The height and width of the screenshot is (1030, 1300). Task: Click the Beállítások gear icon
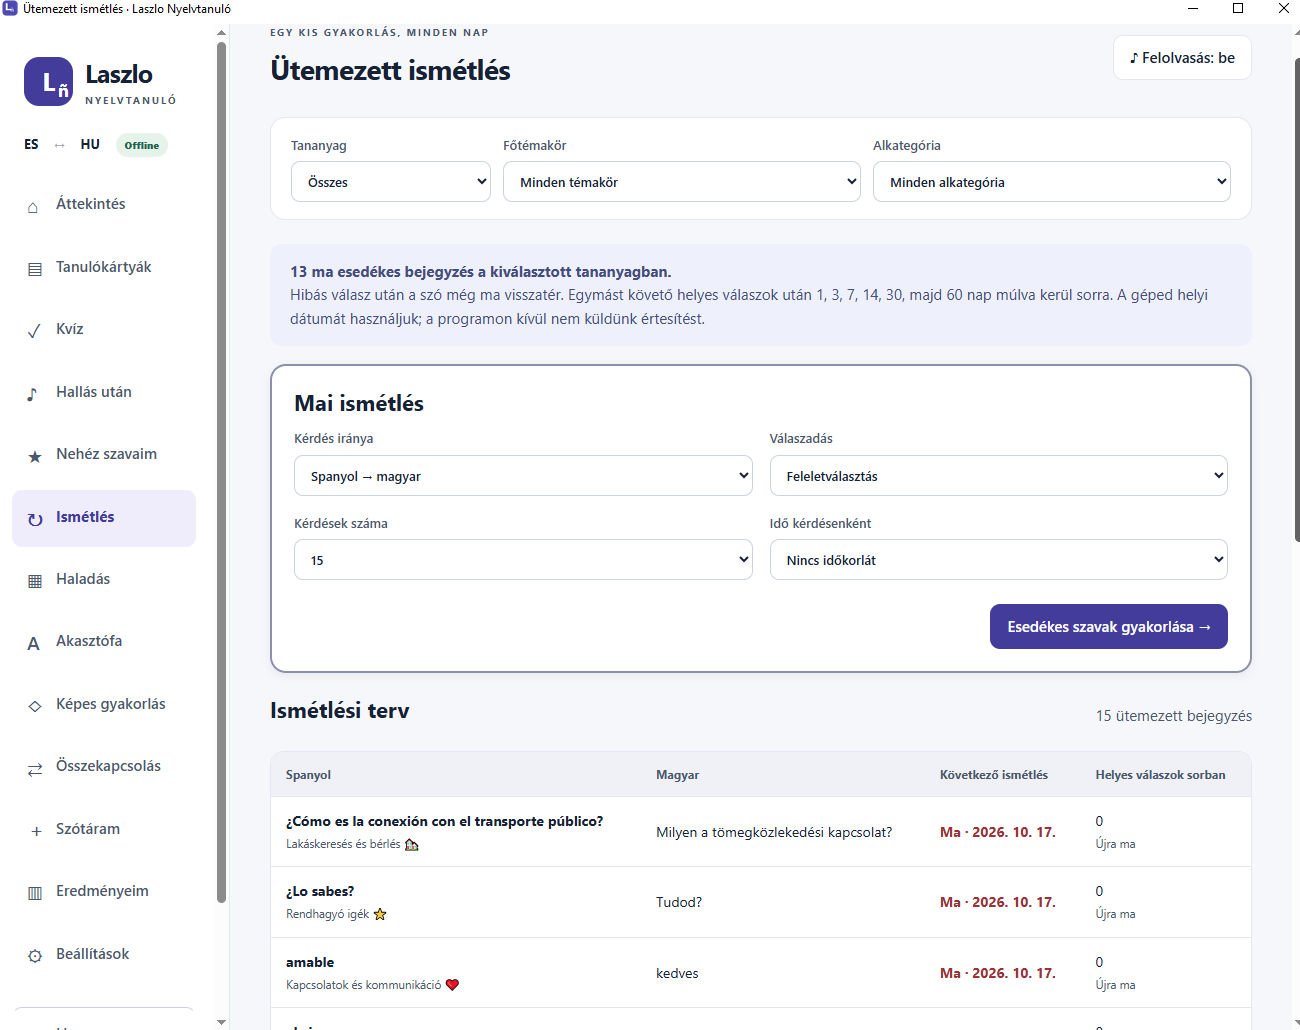point(34,956)
